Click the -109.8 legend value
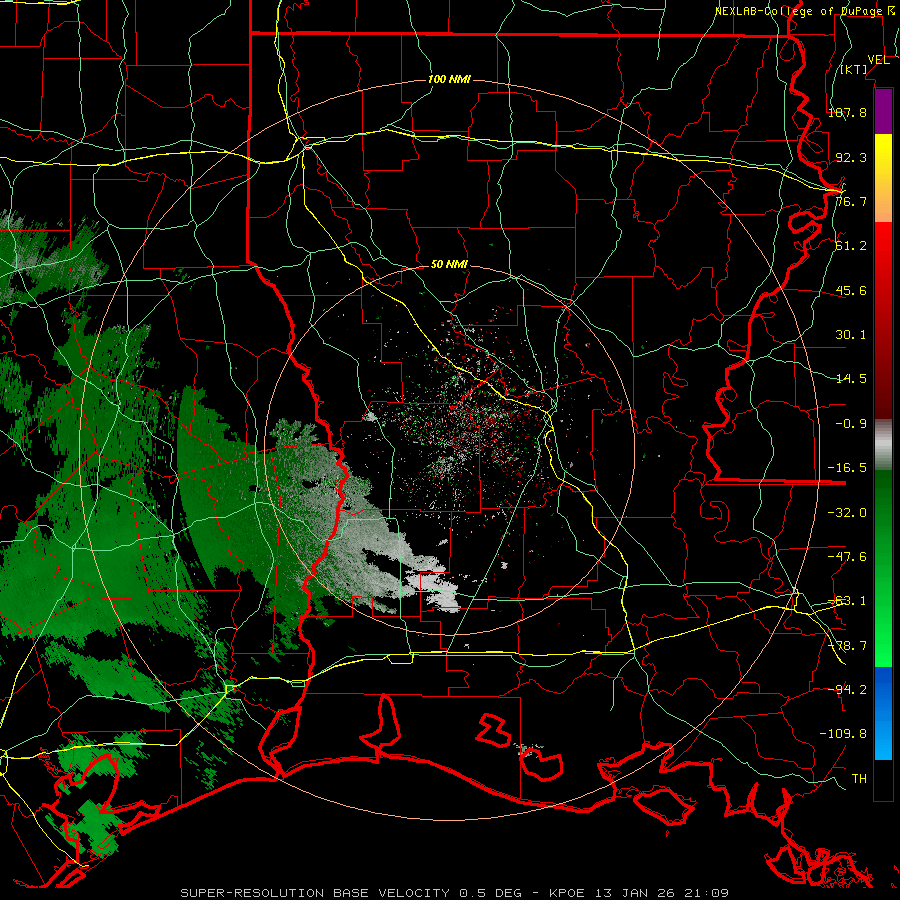This screenshot has height=900, width=900. tap(843, 734)
